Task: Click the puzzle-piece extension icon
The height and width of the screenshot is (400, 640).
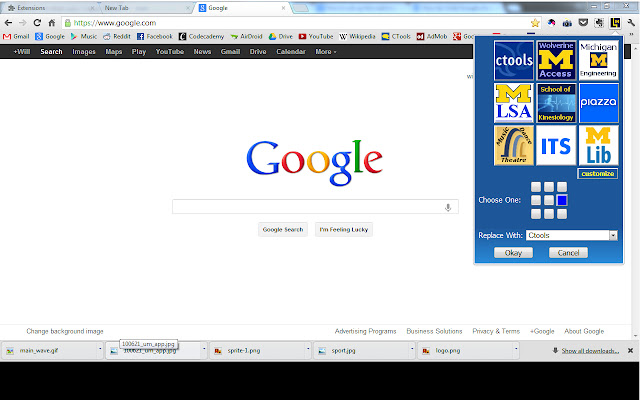Action: point(599,23)
